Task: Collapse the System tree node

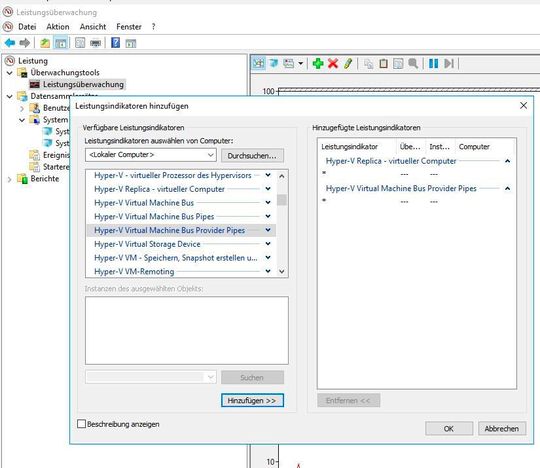Action: 22,120
